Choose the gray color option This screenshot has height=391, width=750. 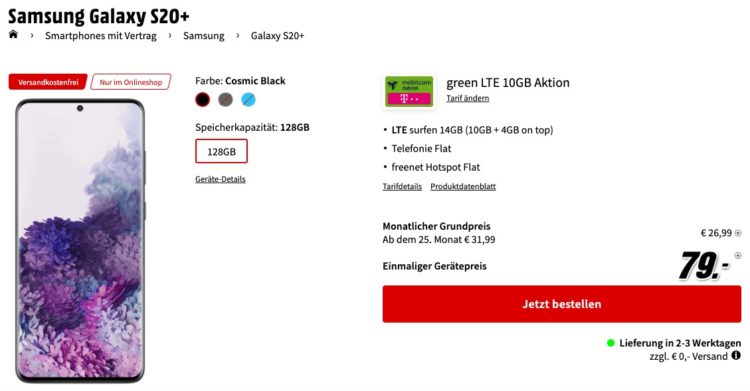[x=225, y=100]
